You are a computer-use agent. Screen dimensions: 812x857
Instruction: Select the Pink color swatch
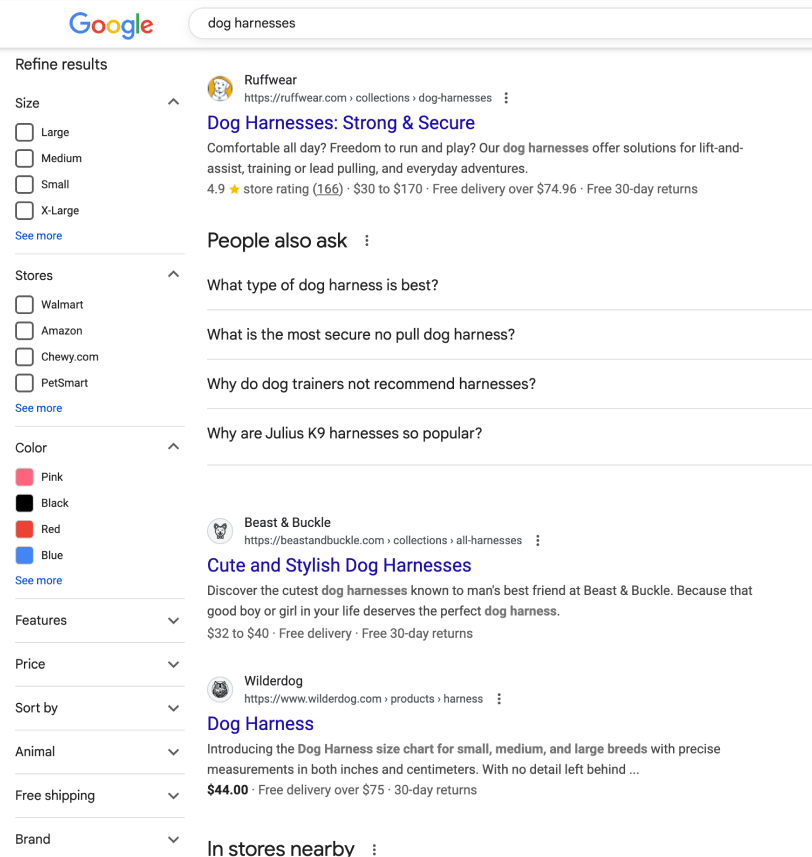(x=25, y=477)
